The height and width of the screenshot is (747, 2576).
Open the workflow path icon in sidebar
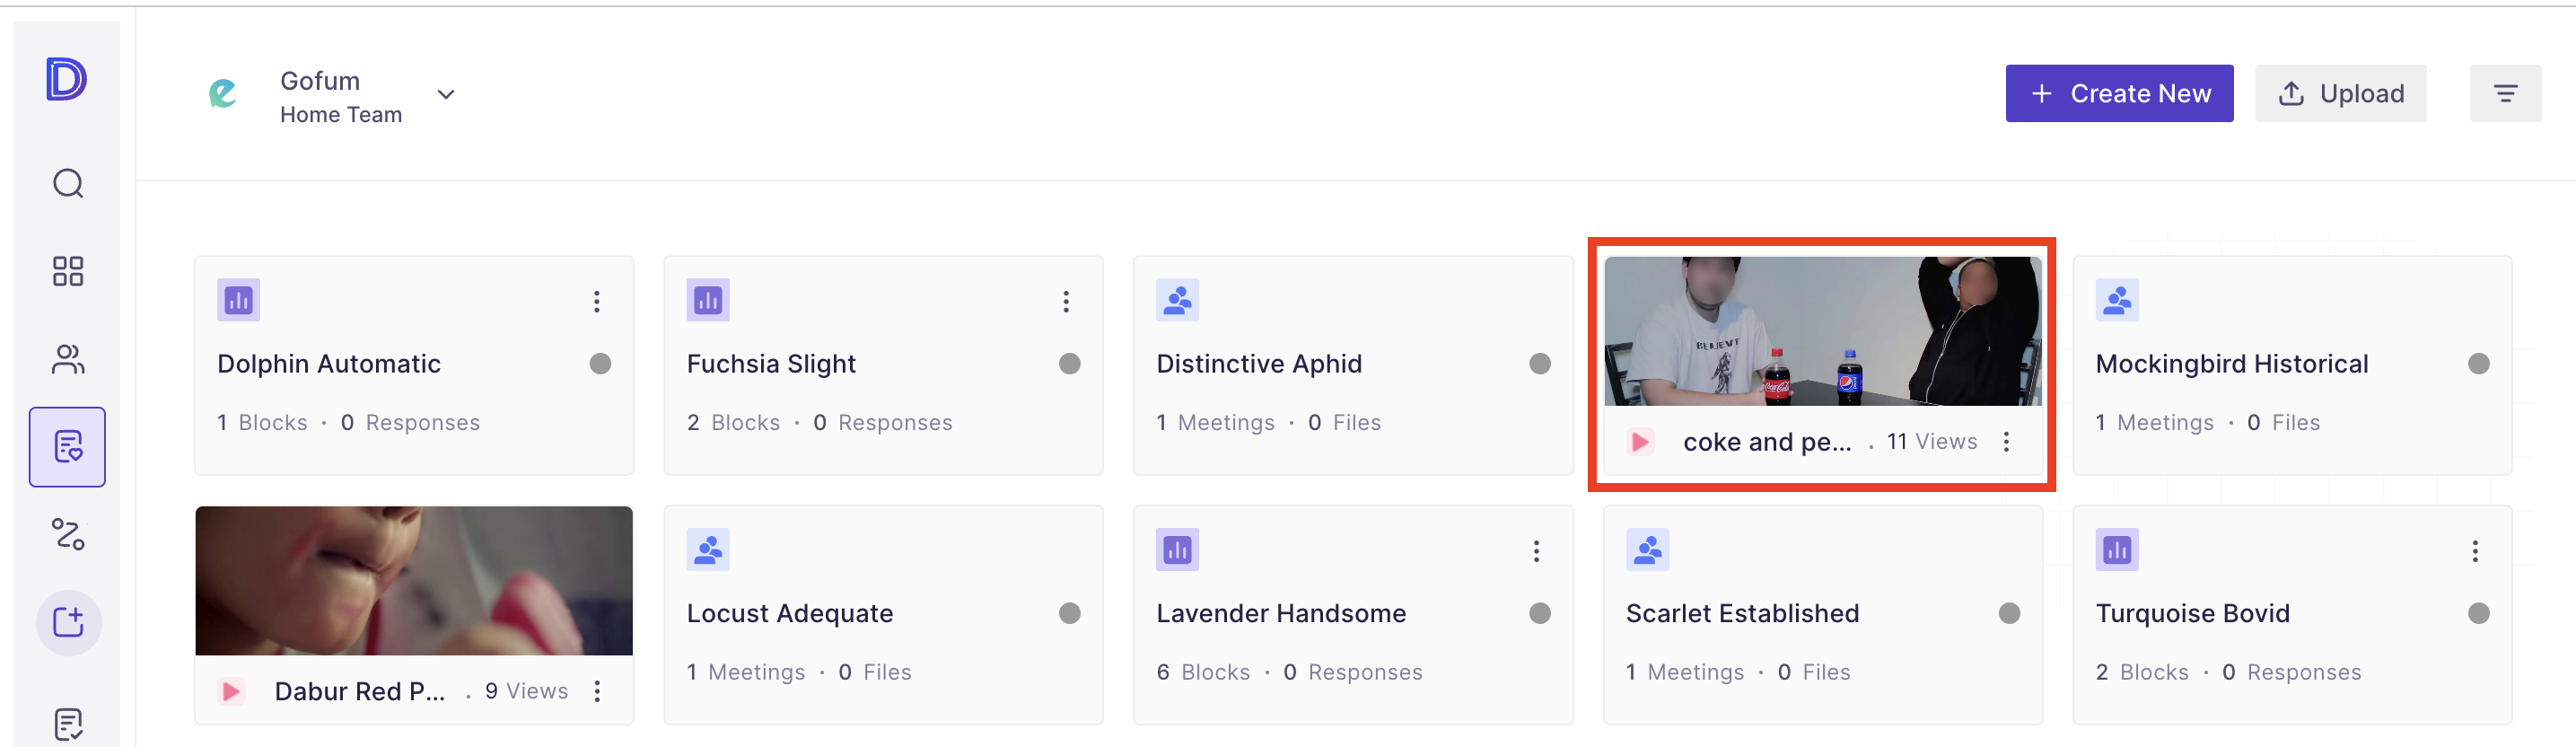68,534
